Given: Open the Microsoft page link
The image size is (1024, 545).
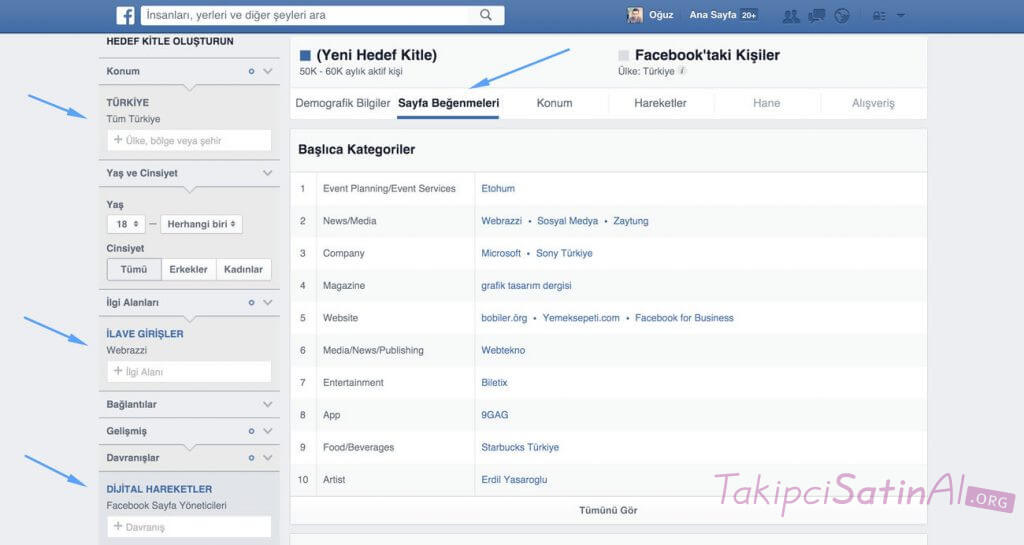Looking at the screenshot, I should point(501,253).
